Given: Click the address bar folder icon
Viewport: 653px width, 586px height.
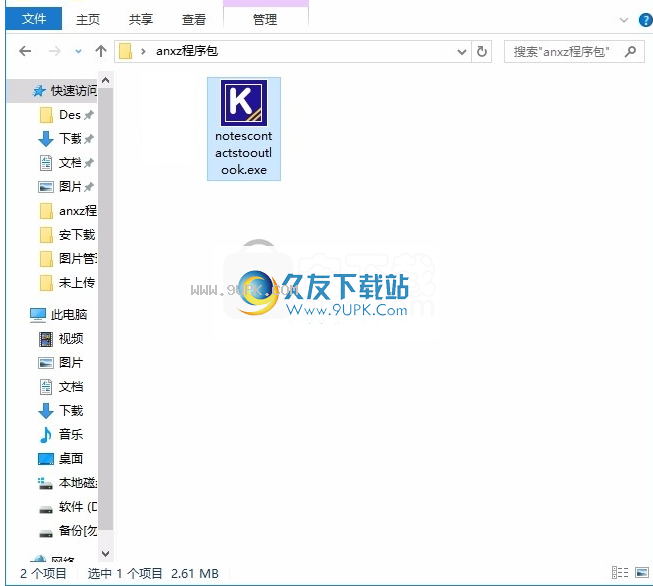Looking at the screenshot, I should click(125, 52).
